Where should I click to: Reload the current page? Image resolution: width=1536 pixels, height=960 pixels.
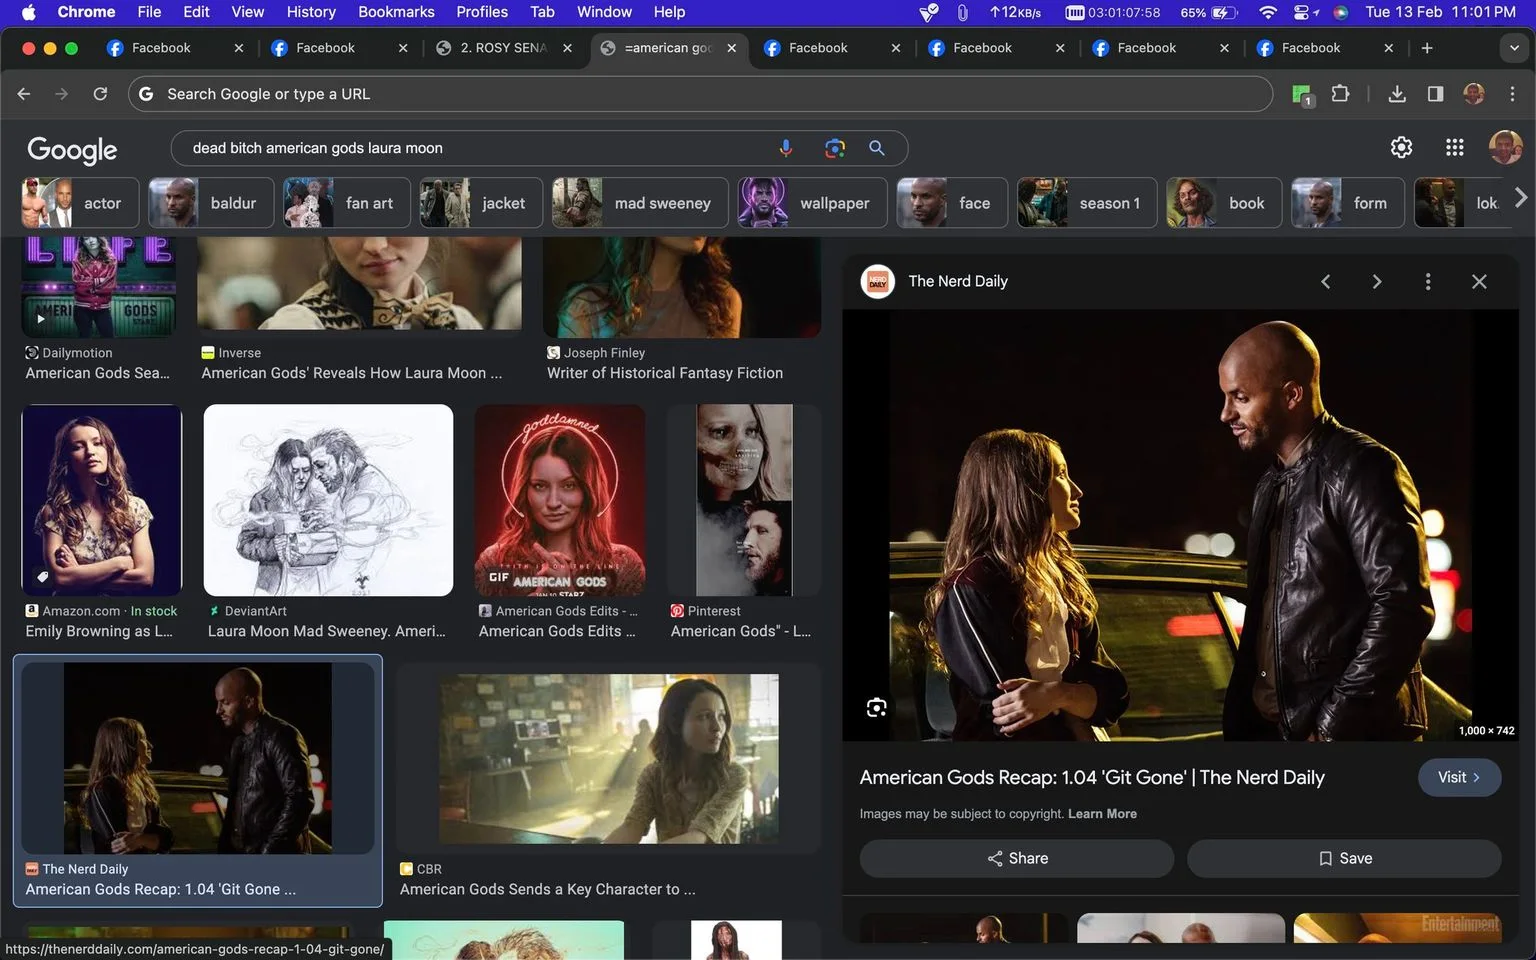pyautogui.click(x=100, y=94)
